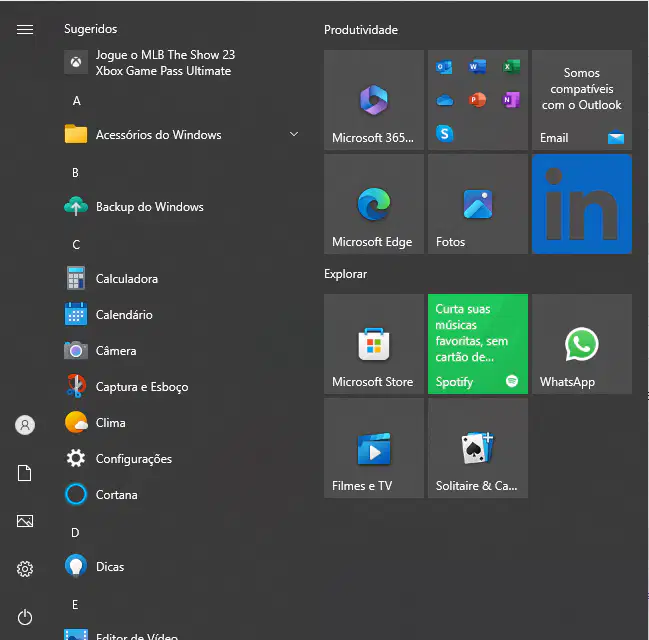Open Settings gear in the left sidebar
The image size is (649, 640).
(x=25, y=569)
